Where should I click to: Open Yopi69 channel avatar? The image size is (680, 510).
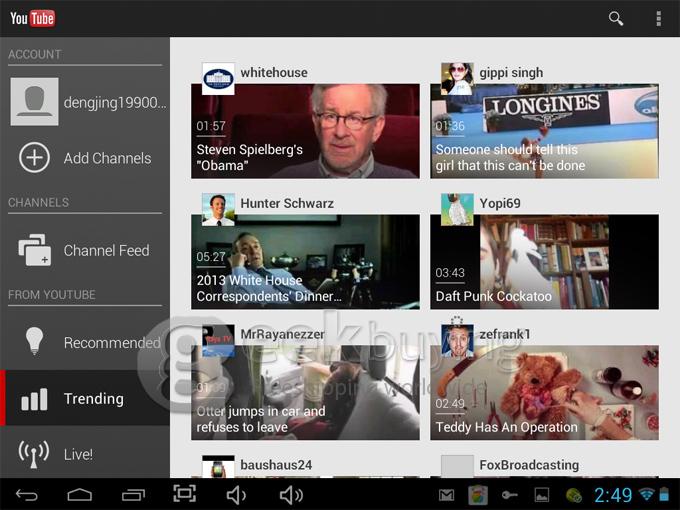click(x=457, y=209)
